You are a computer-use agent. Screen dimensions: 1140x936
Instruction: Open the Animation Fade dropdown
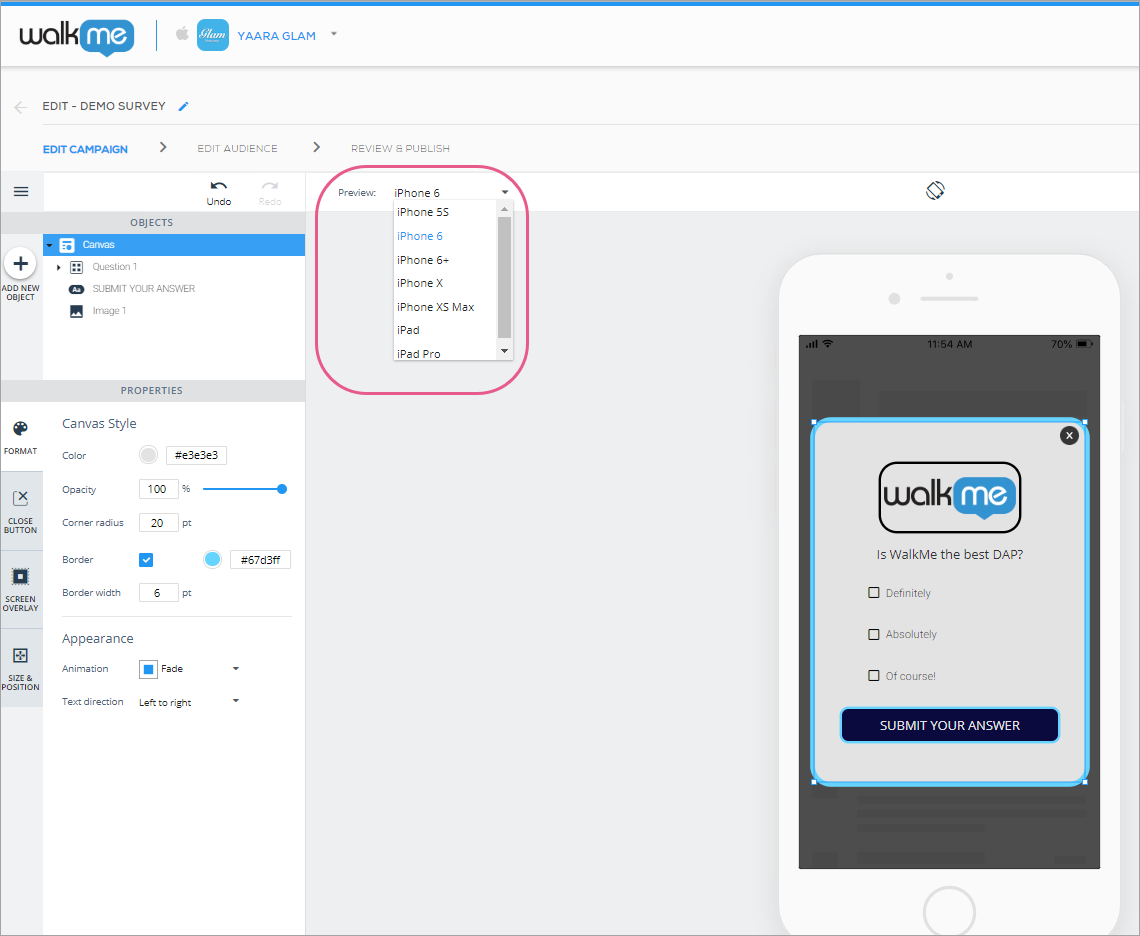tap(190, 669)
